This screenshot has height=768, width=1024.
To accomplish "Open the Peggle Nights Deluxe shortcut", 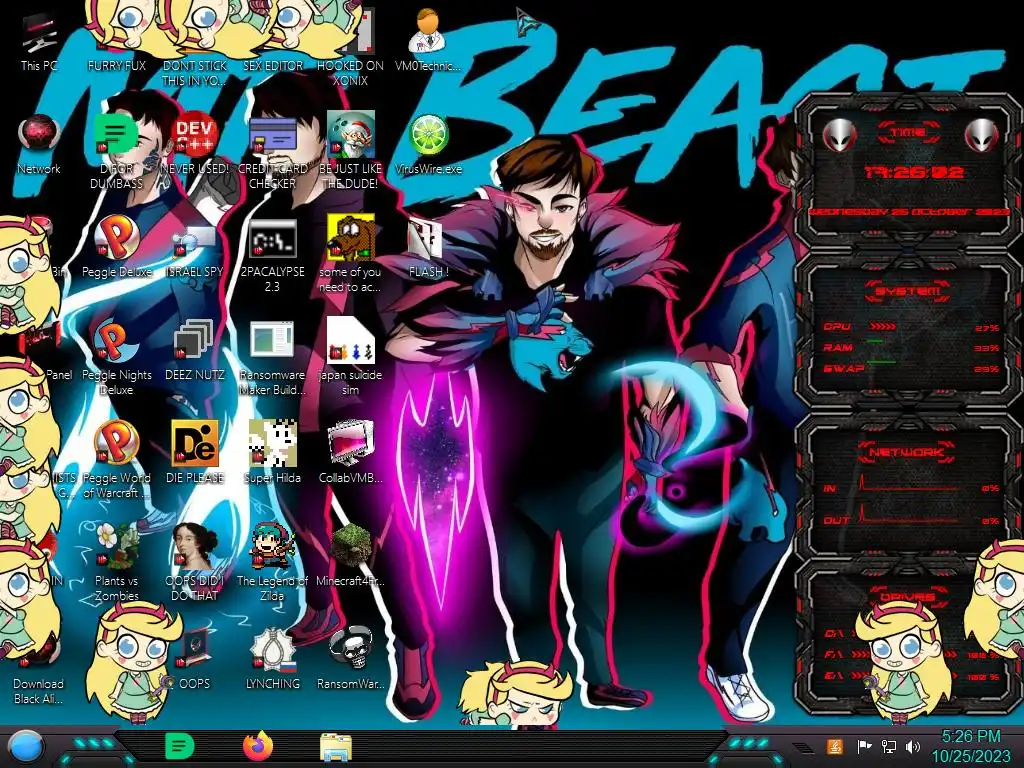I will [116, 357].
